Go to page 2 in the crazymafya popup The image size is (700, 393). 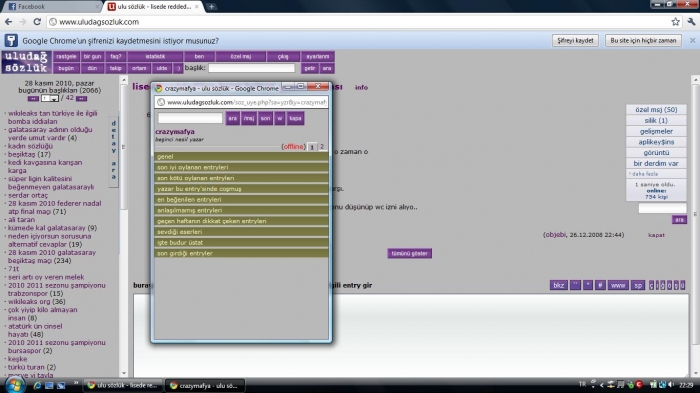322,146
